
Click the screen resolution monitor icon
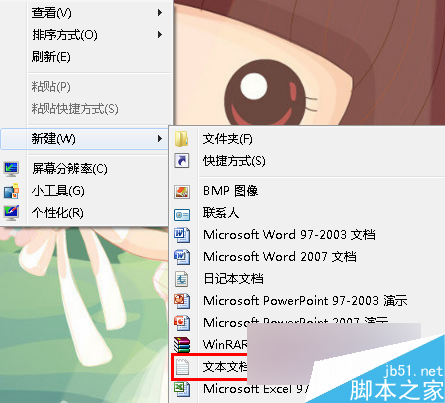click(11, 169)
